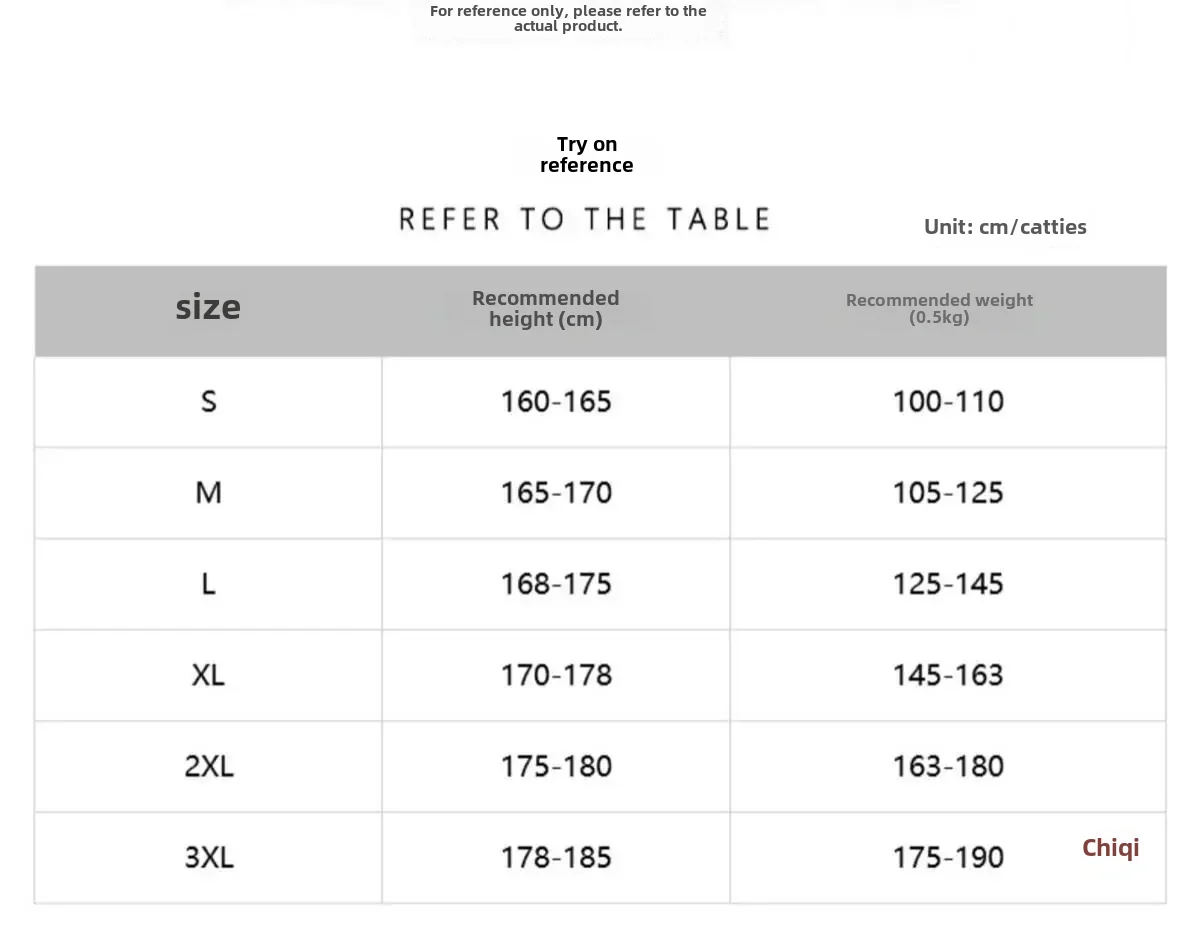
Task: Select the L size cell
Action: [208, 584]
